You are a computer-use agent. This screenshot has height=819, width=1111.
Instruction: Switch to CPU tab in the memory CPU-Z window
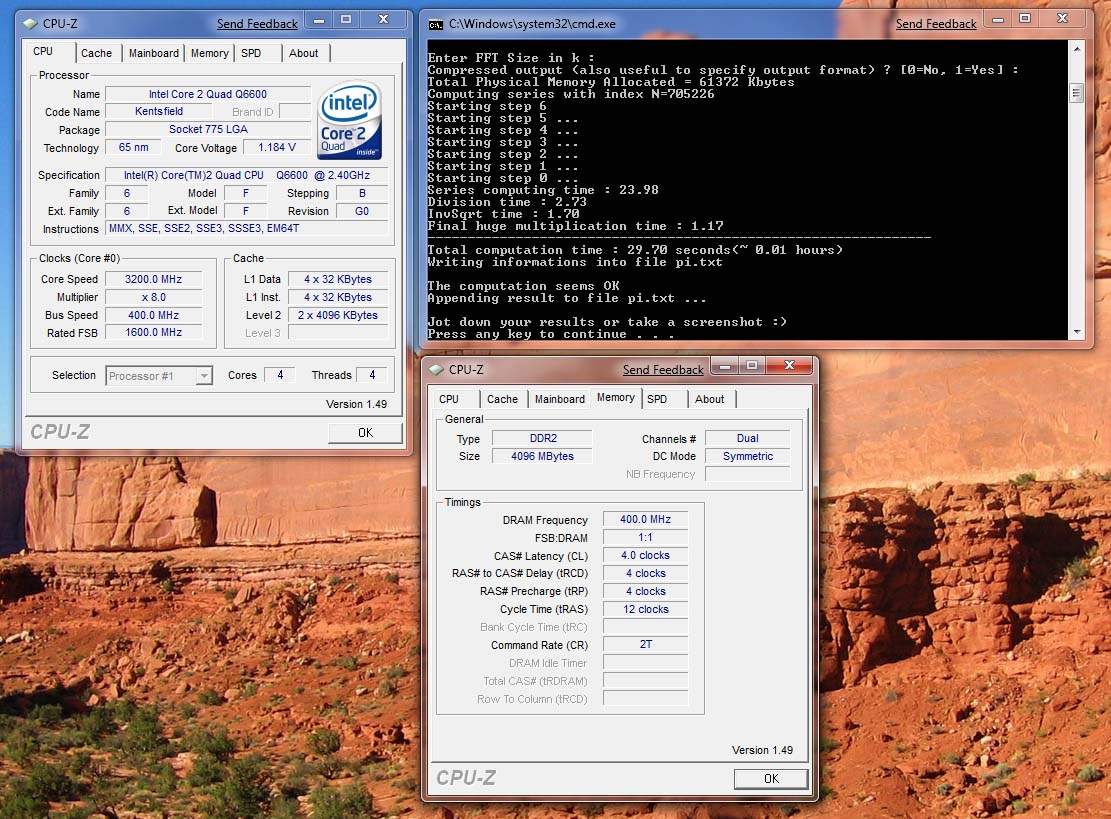pos(449,399)
